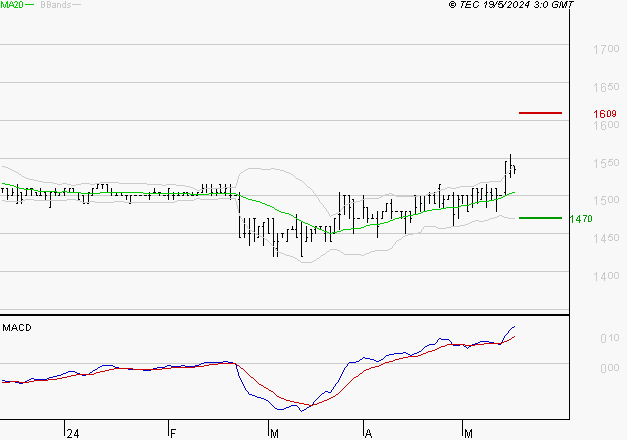Click the red 1609 resistance value
Viewport: 627px width, 440px height.
(605, 114)
